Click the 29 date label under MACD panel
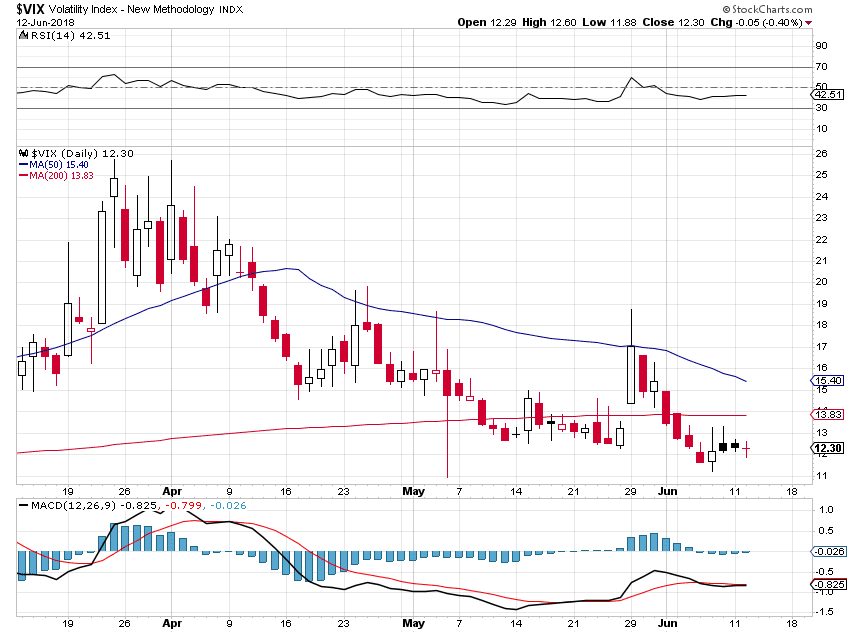Image resolution: width=850 pixels, height=633 pixels. pos(630,623)
